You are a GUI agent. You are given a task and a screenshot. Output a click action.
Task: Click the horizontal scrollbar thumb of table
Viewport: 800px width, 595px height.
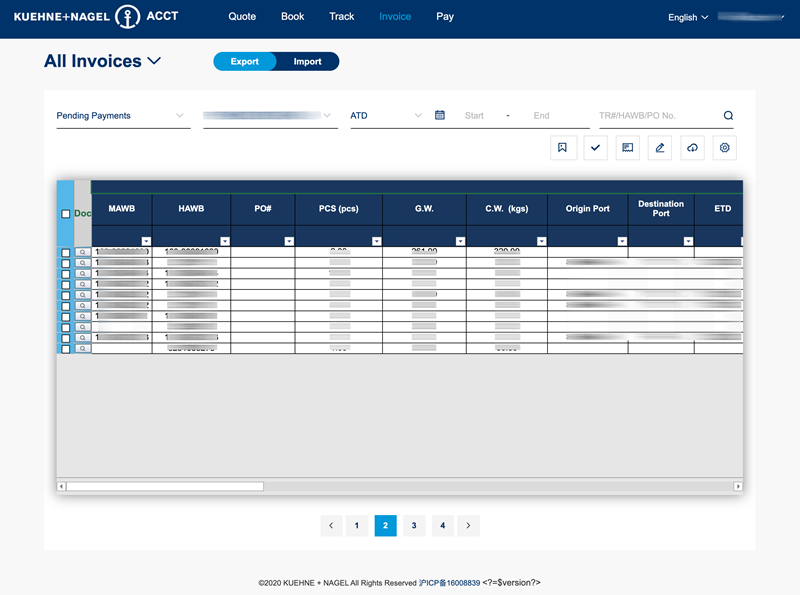(165, 486)
